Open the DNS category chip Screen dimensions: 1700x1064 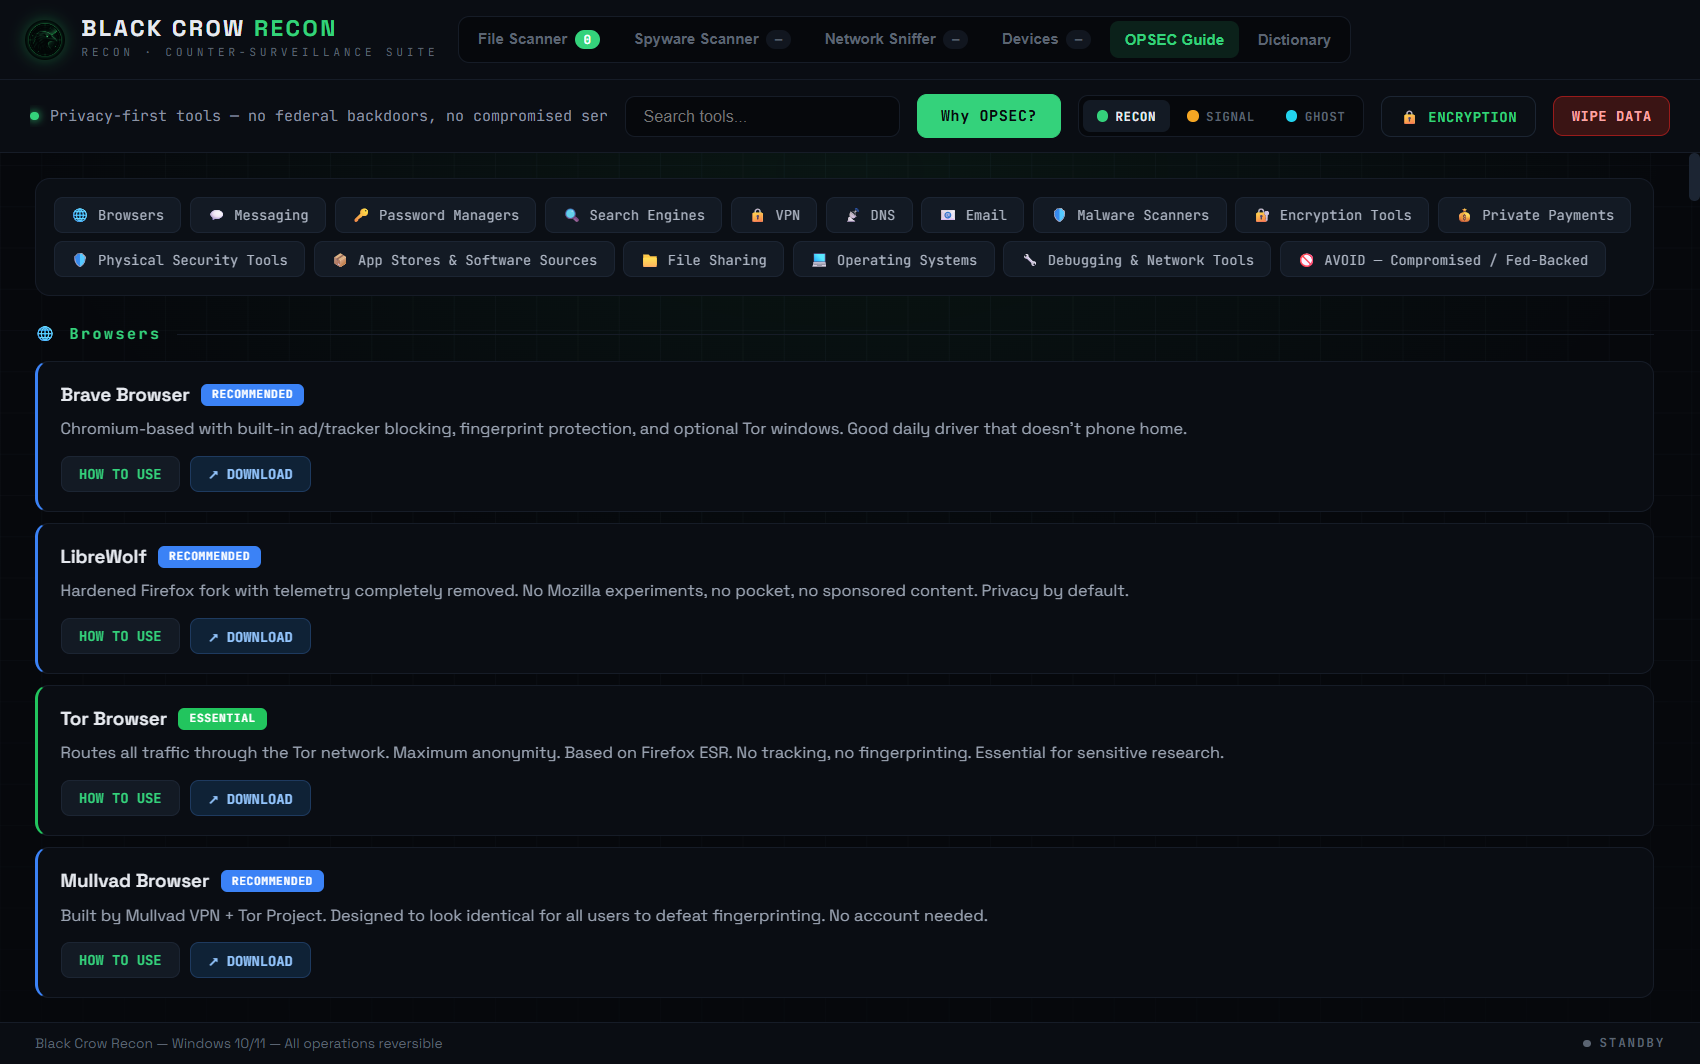pyautogui.click(x=869, y=215)
